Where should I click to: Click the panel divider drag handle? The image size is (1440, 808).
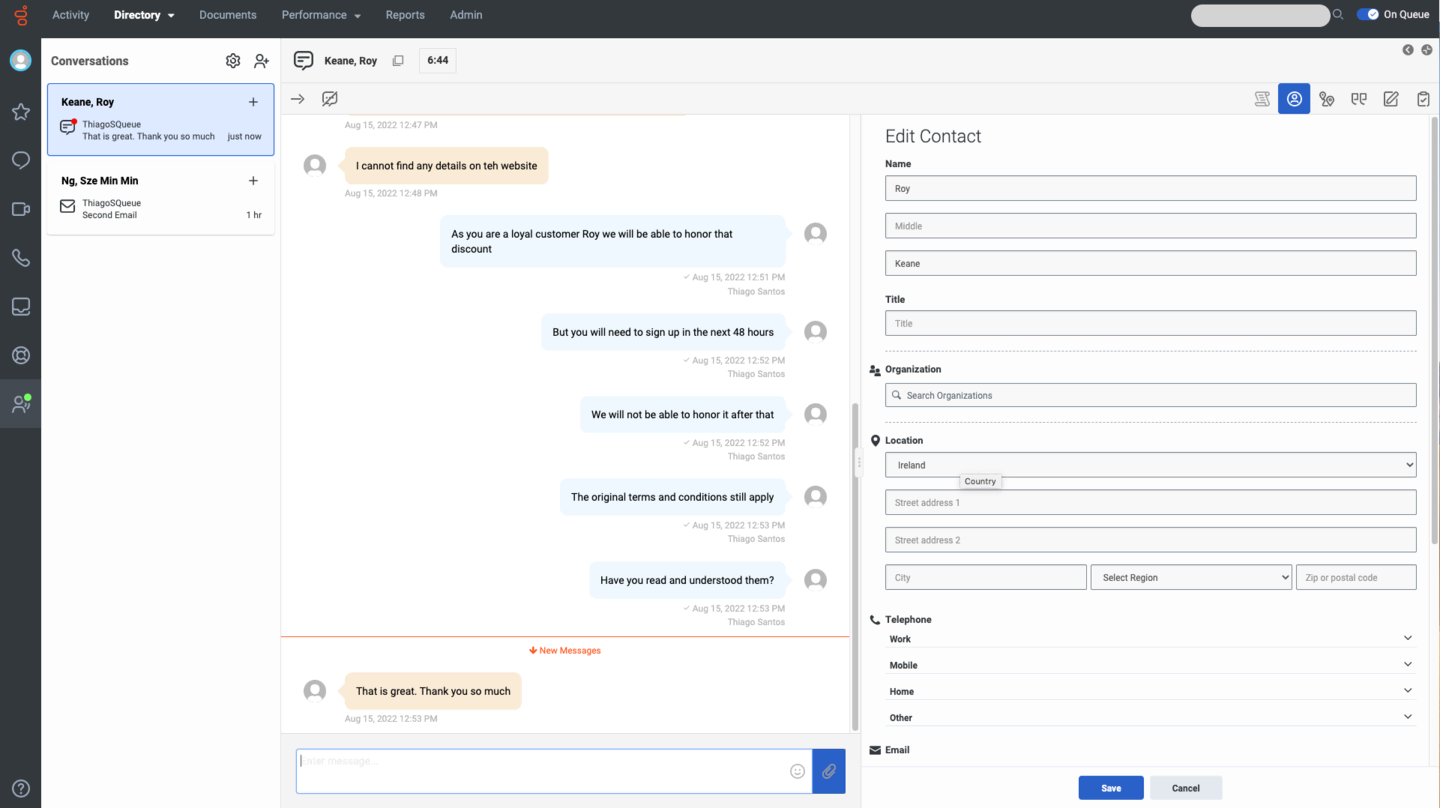click(x=858, y=462)
